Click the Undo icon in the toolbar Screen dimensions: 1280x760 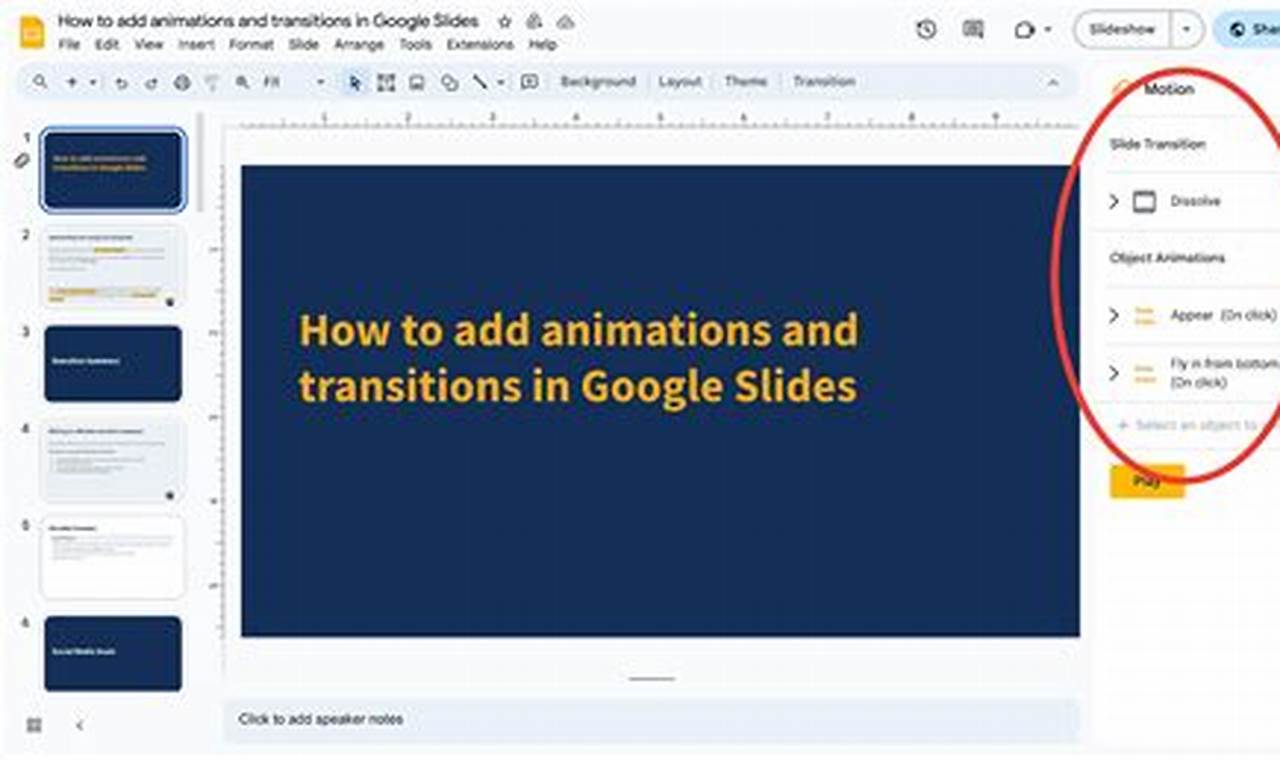click(x=120, y=82)
